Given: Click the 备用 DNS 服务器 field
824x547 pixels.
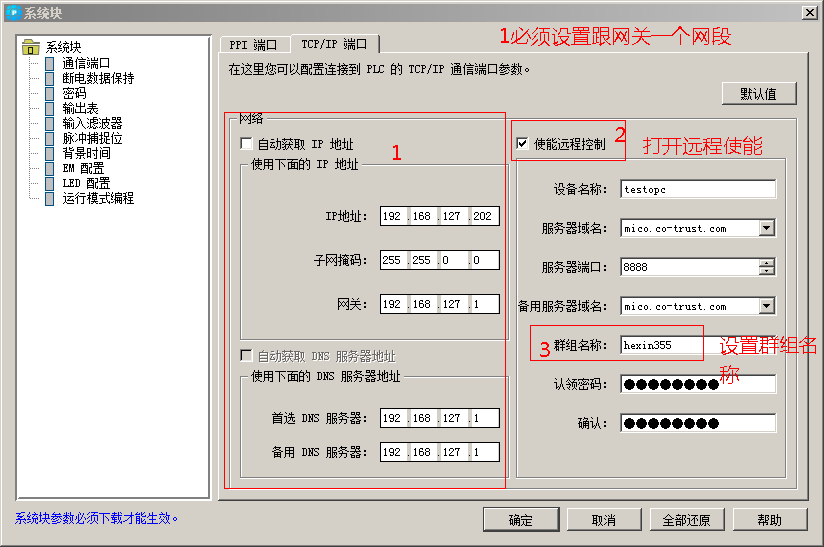Looking at the screenshot, I should (x=440, y=452).
